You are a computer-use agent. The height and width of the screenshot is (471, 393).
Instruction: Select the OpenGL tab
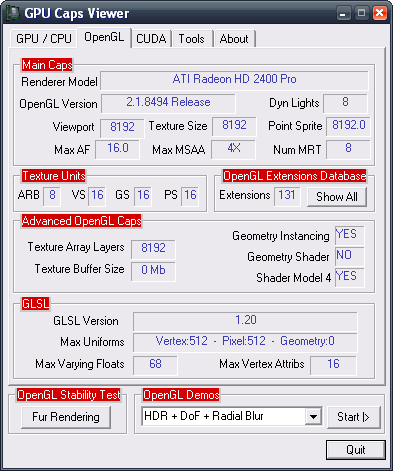(104, 37)
